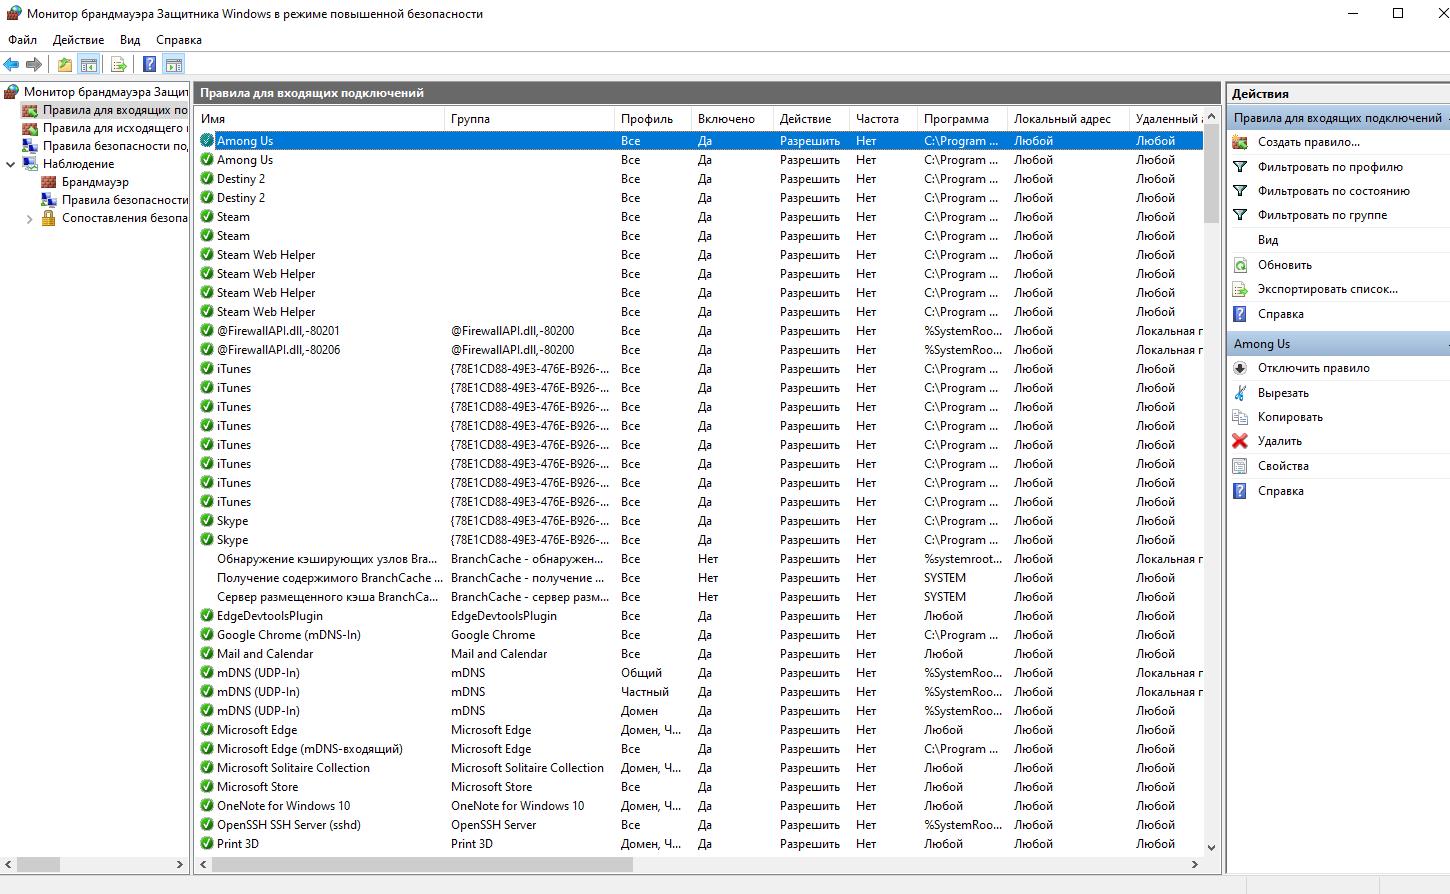Click the Обновить refresh icon in Actions
The width and height of the screenshot is (1450, 894).
pyautogui.click(x=1240, y=265)
